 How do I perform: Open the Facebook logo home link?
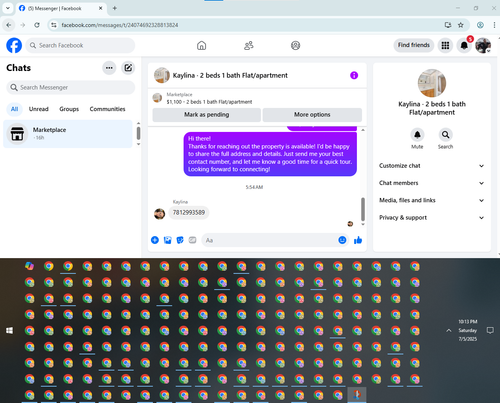(14, 45)
